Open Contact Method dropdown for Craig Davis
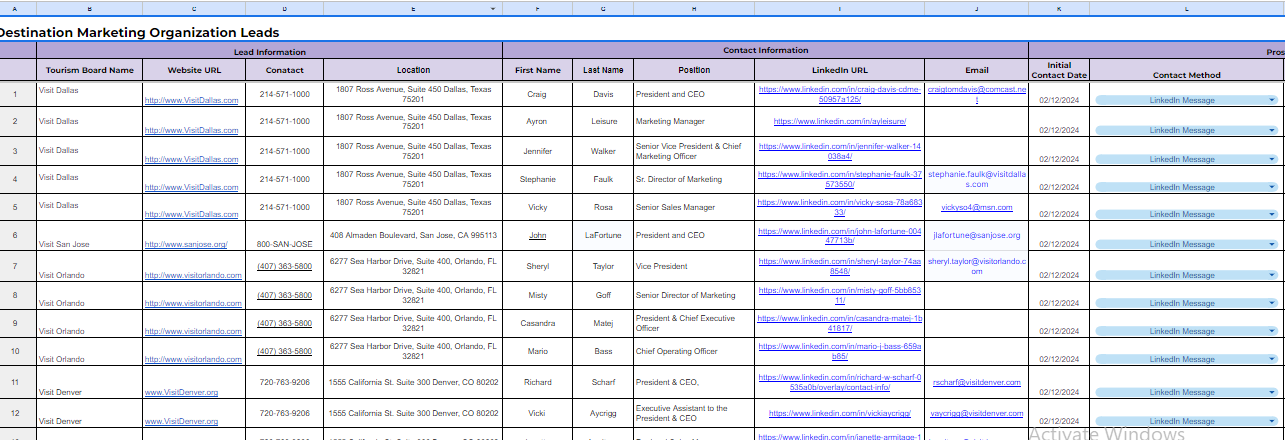1285x440 pixels. click(1272, 100)
